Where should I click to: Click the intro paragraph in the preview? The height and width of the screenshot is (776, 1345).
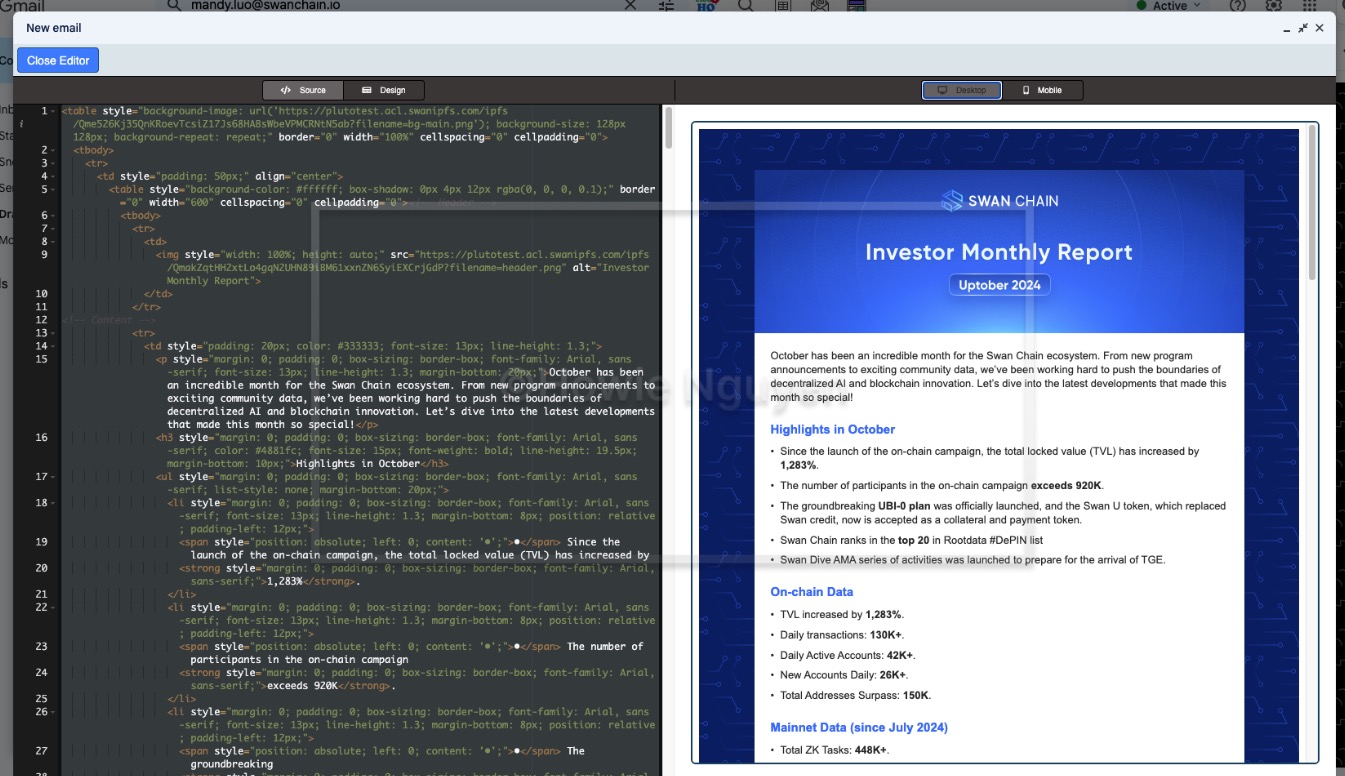999,376
